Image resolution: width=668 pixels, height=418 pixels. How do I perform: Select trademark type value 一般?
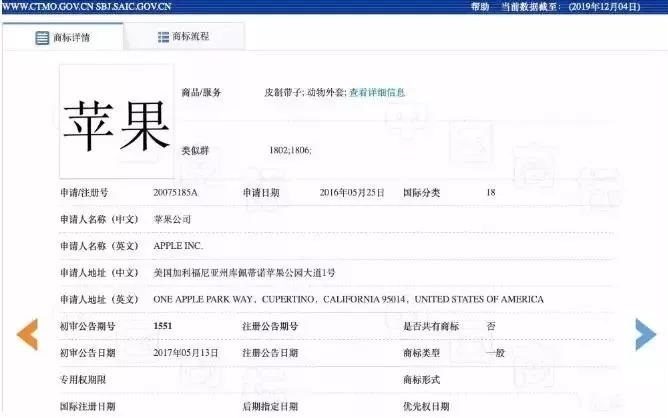coord(495,353)
